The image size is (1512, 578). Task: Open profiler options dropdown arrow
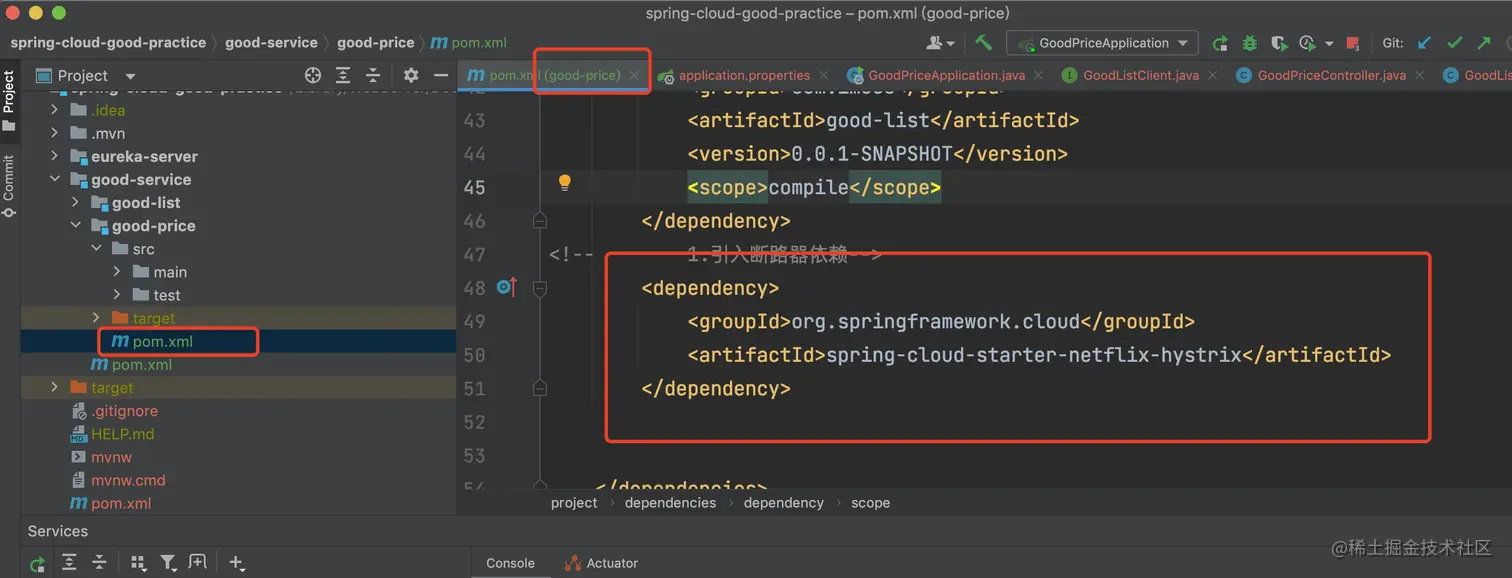pos(1329,43)
